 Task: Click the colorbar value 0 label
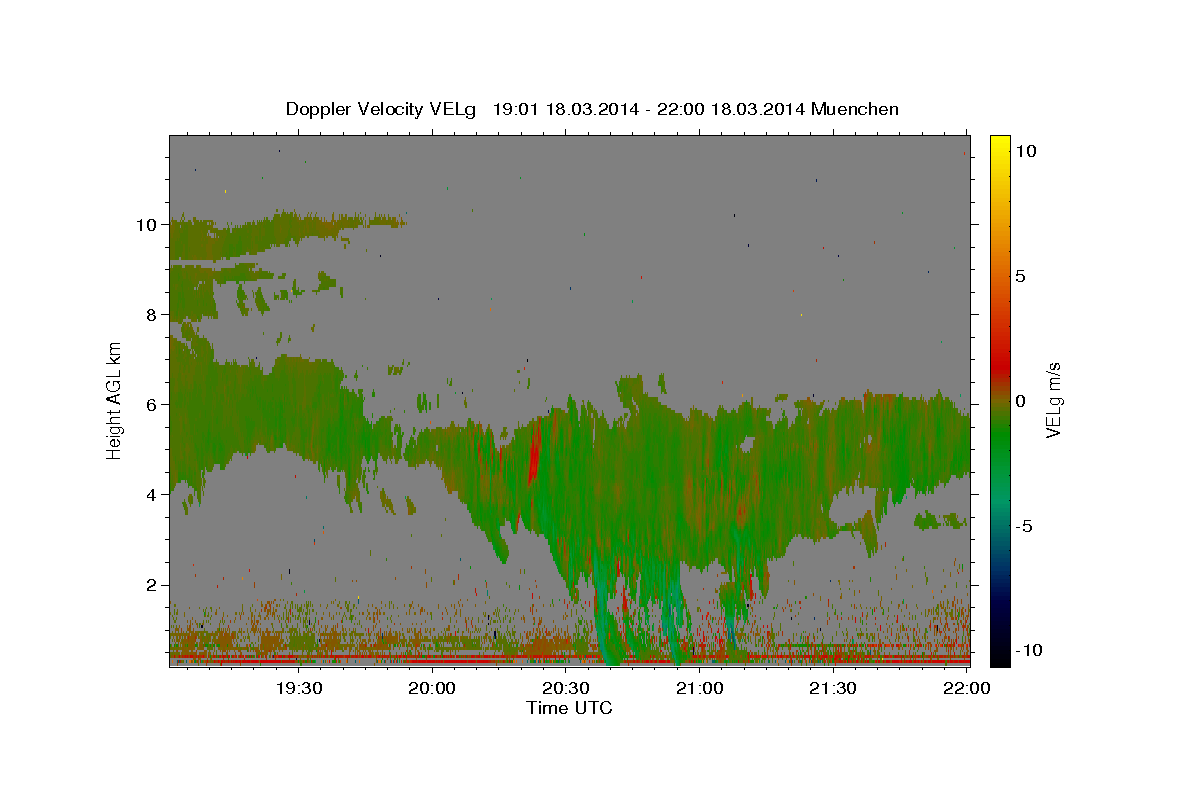(1020, 401)
